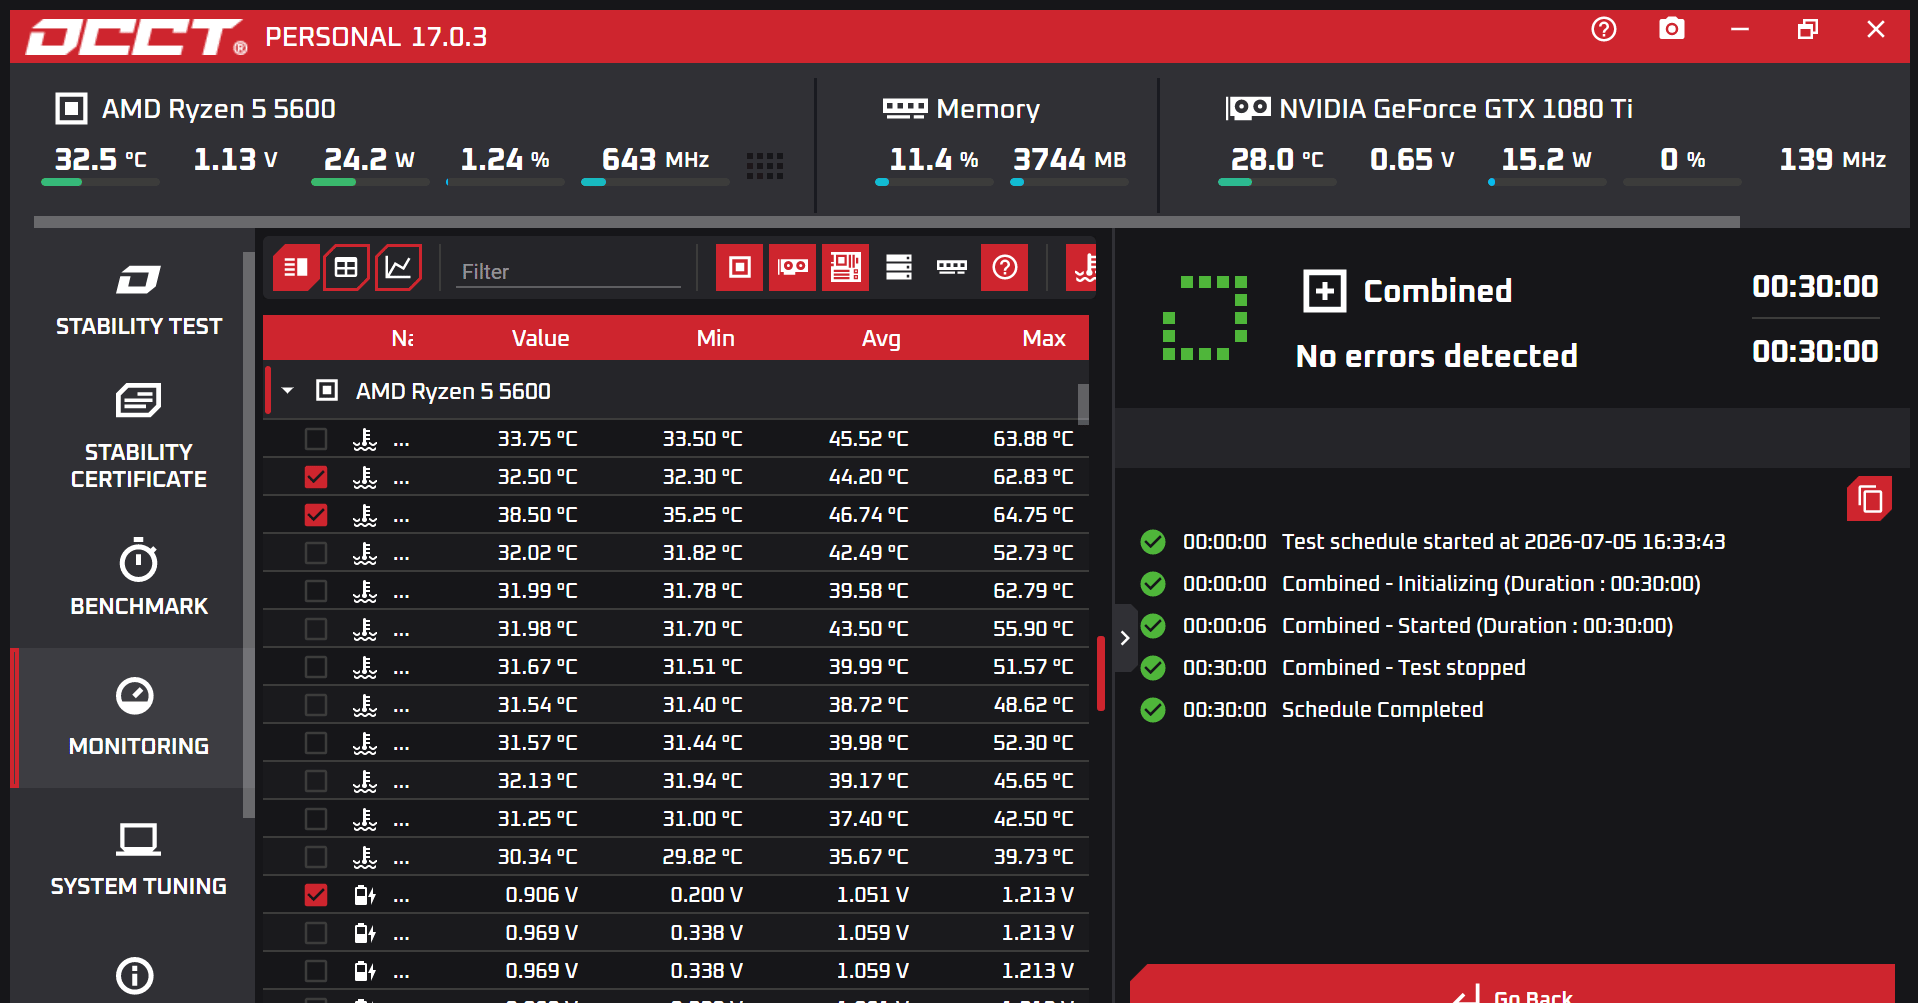Click the sensor table vertical scrollbar
The image size is (1918, 1003).
tap(1083, 404)
